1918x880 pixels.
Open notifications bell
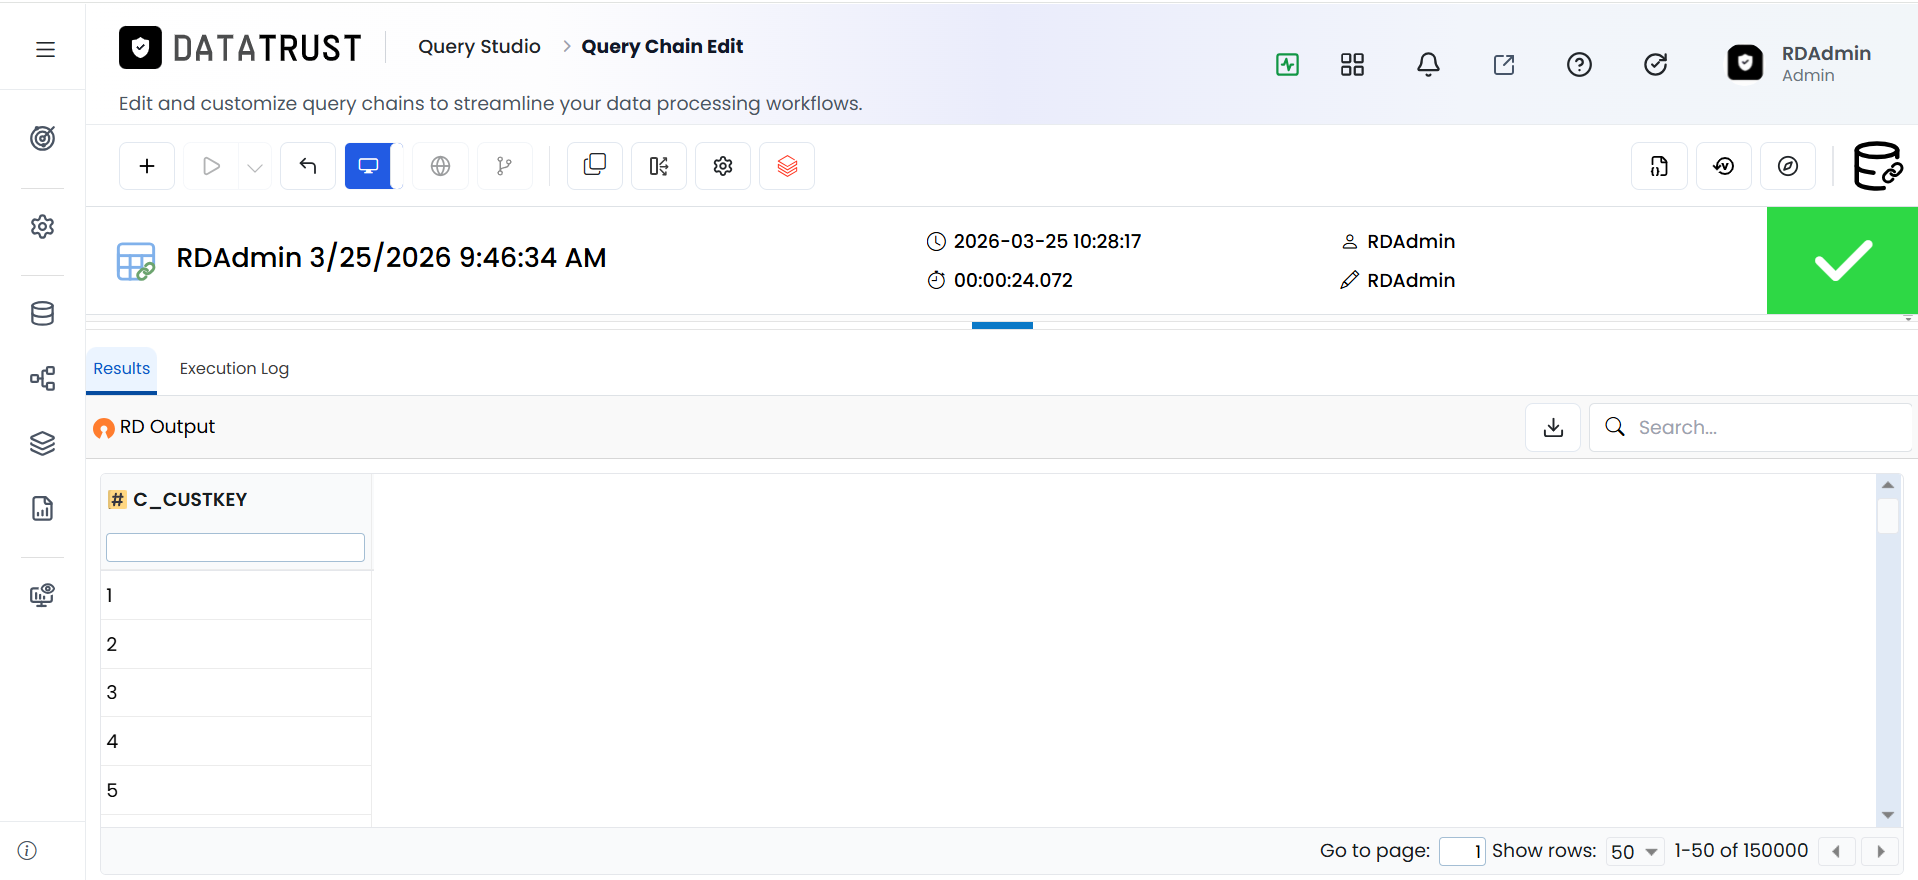click(x=1428, y=65)
